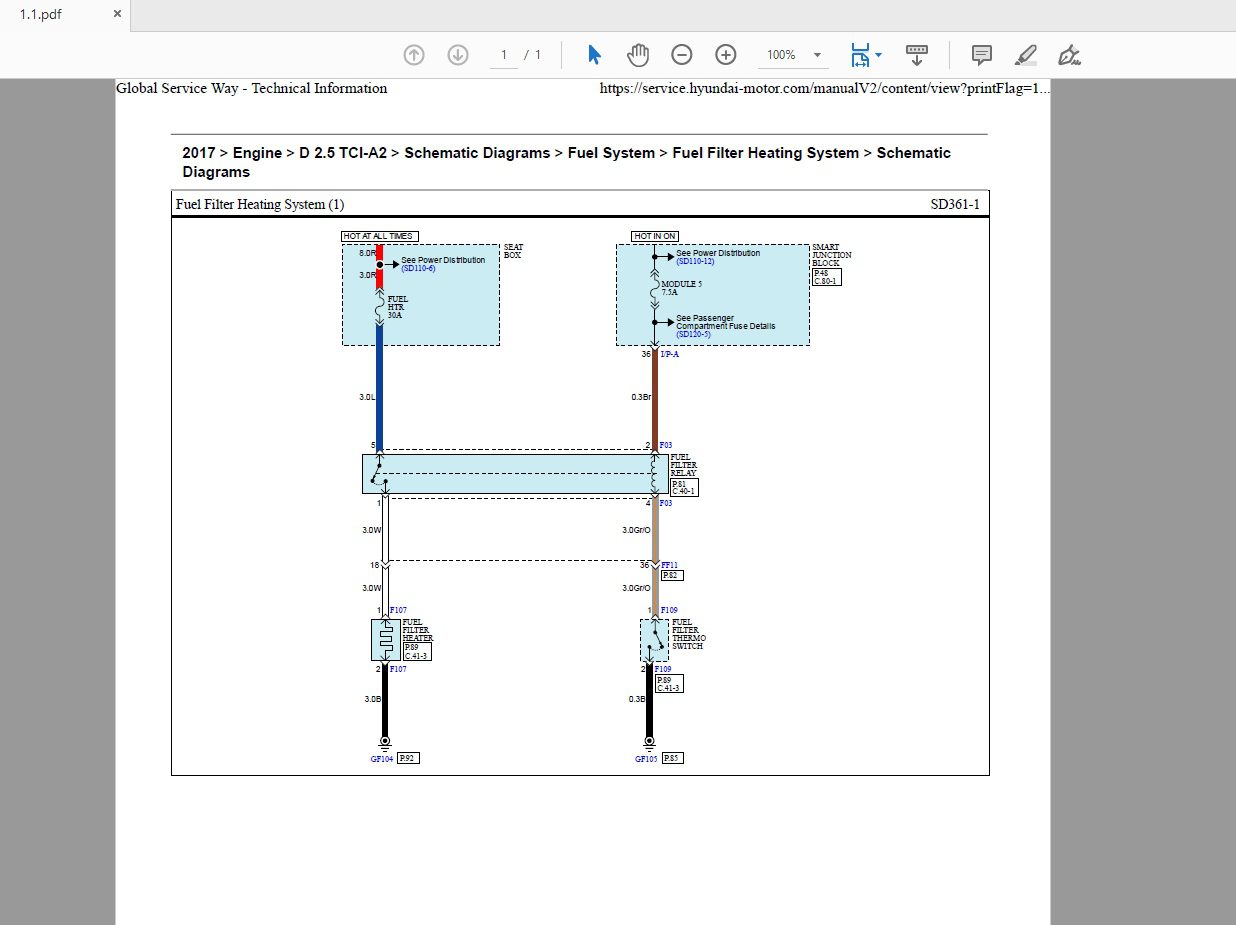The image size is (1236, 925).
Task: Click the GF104 ground label
Action: (x=381, y=759)
